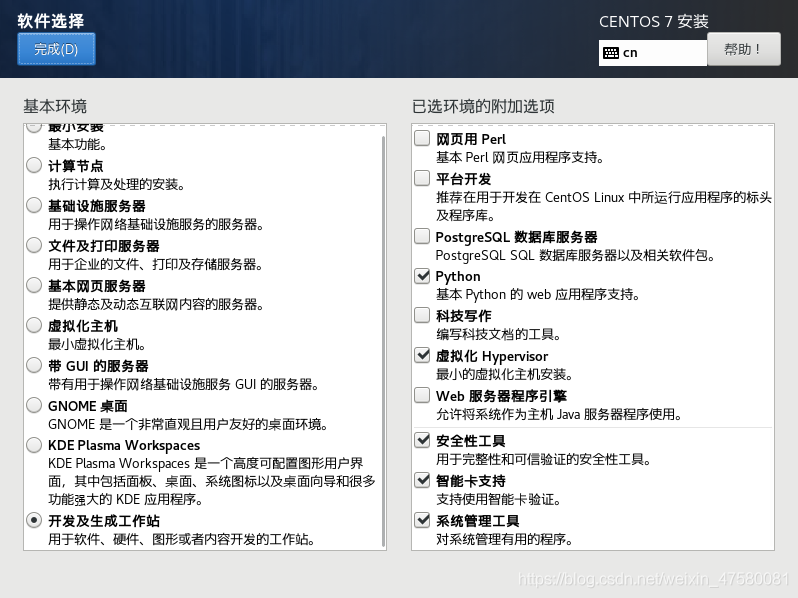The height and width of the screenshot is (598, 798).
Task: Select the 基本网页服务器 radio button
Action: click(34, 285)
